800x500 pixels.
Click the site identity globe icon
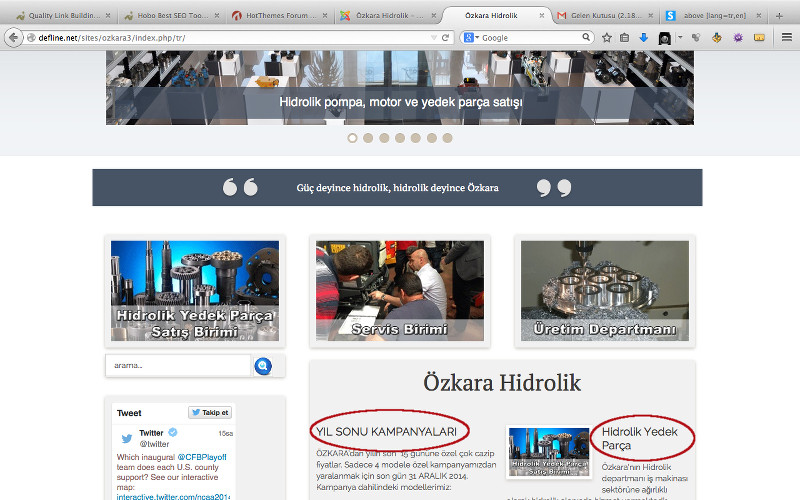coord(31,37)
